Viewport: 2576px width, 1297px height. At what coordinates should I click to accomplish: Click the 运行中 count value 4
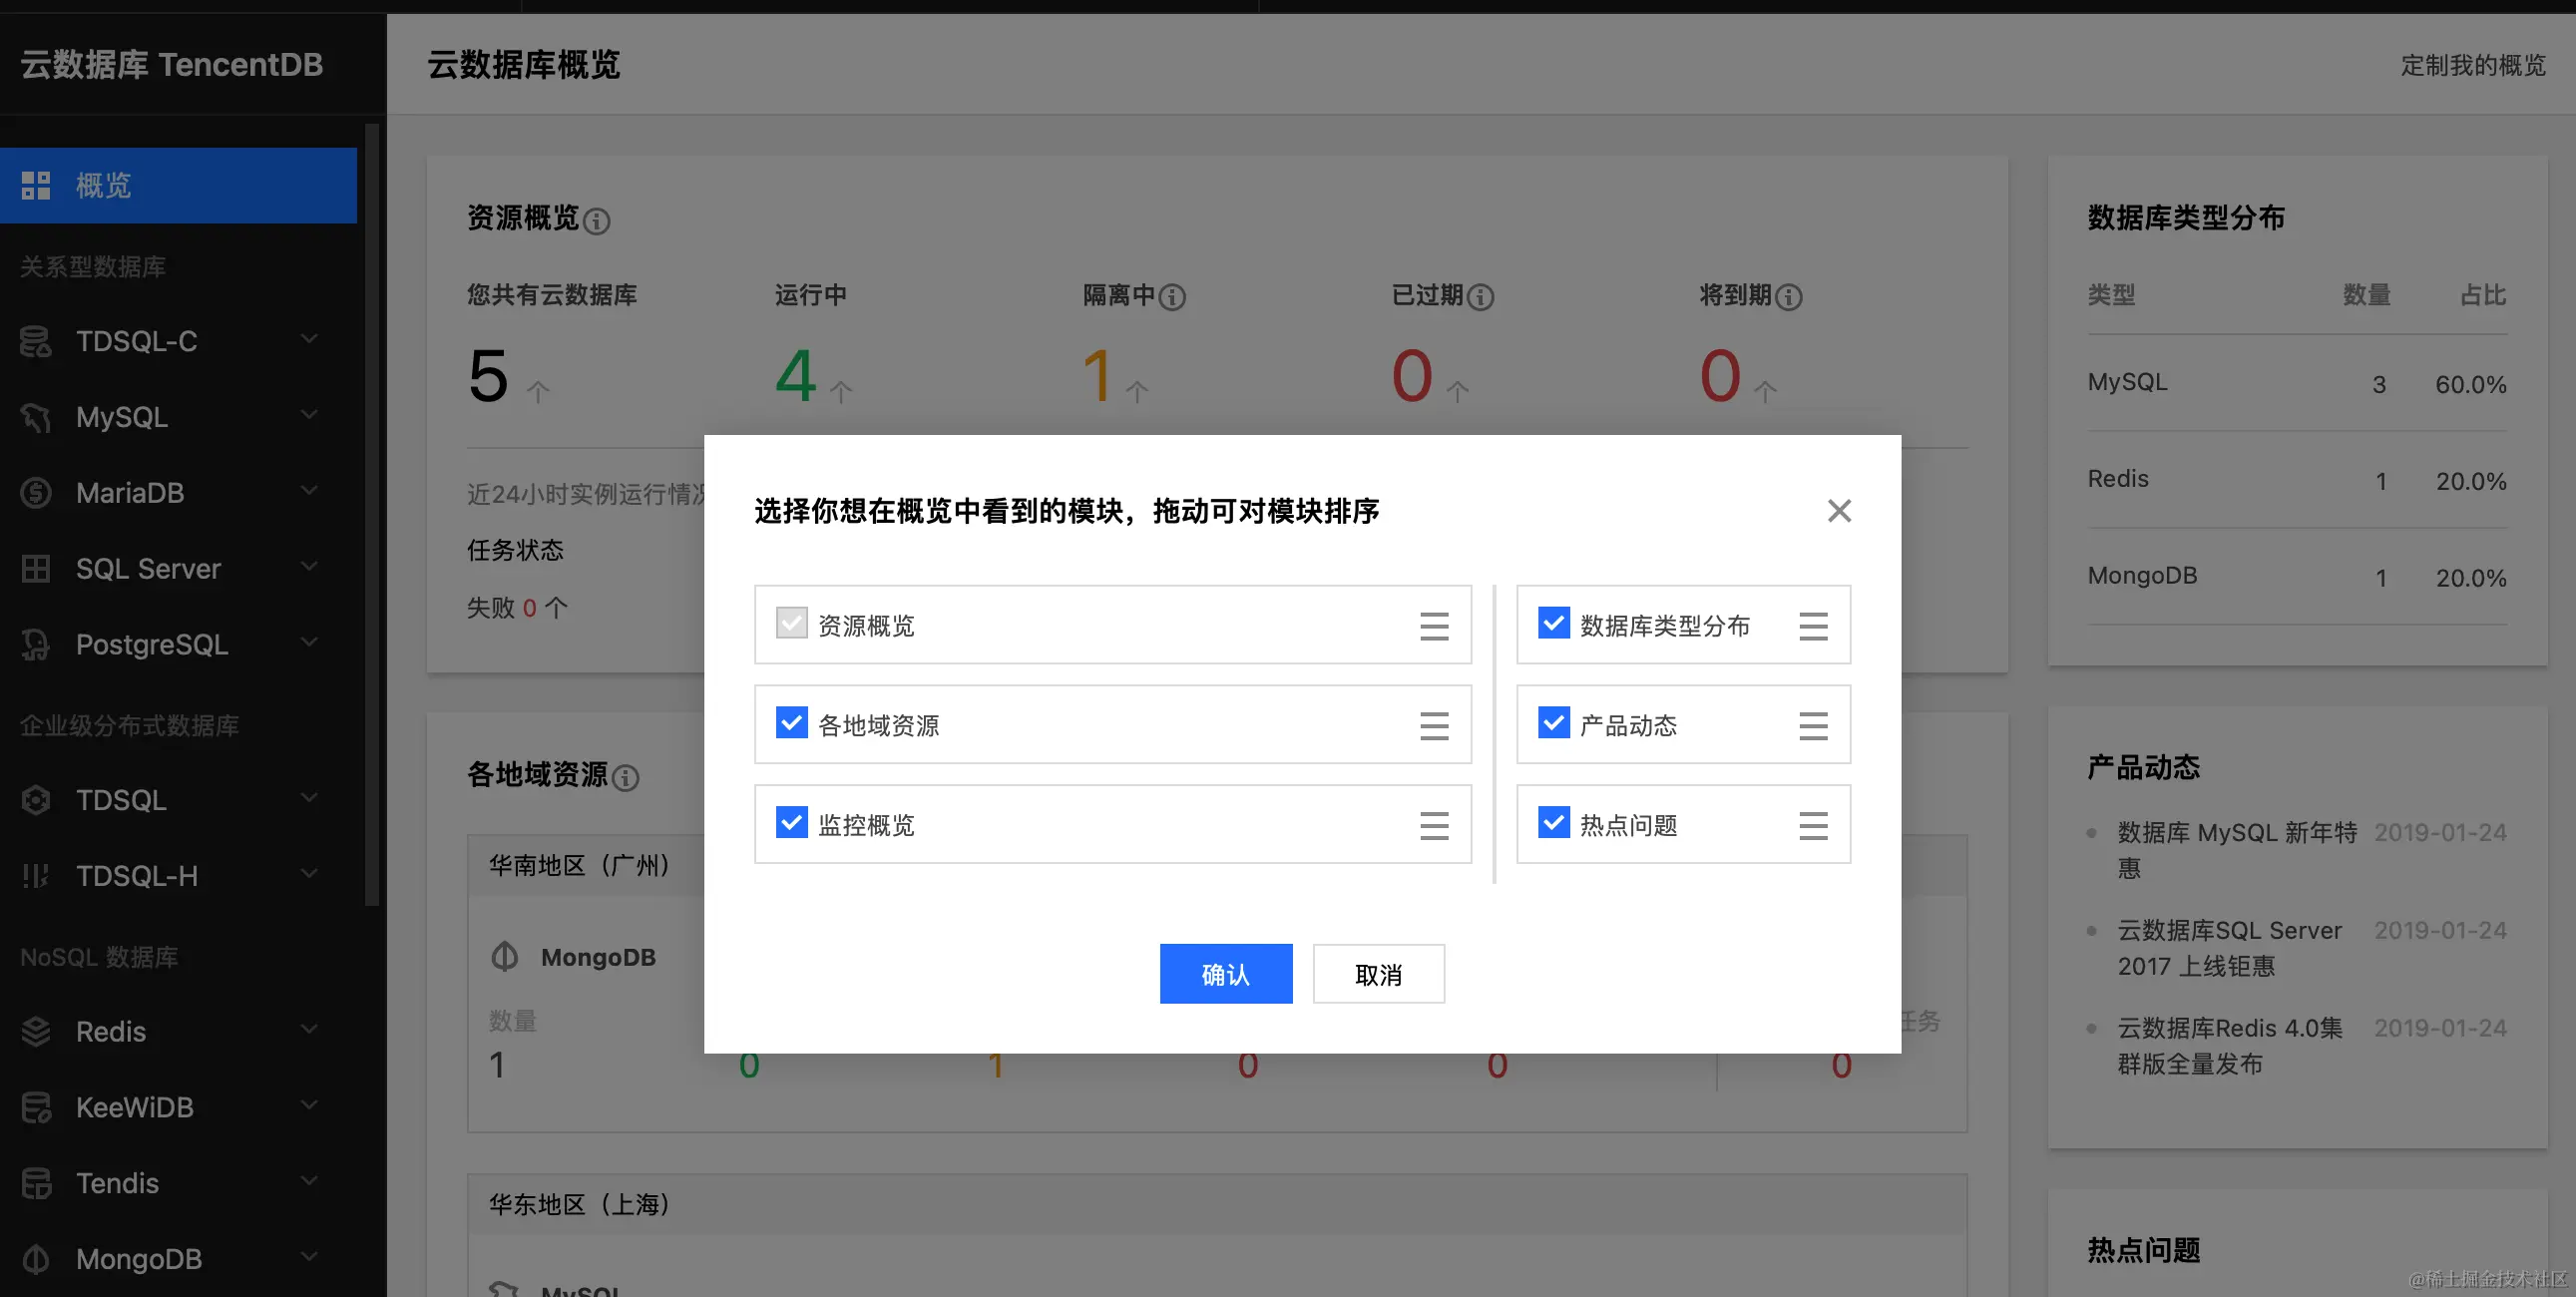[x=796, y=377]
